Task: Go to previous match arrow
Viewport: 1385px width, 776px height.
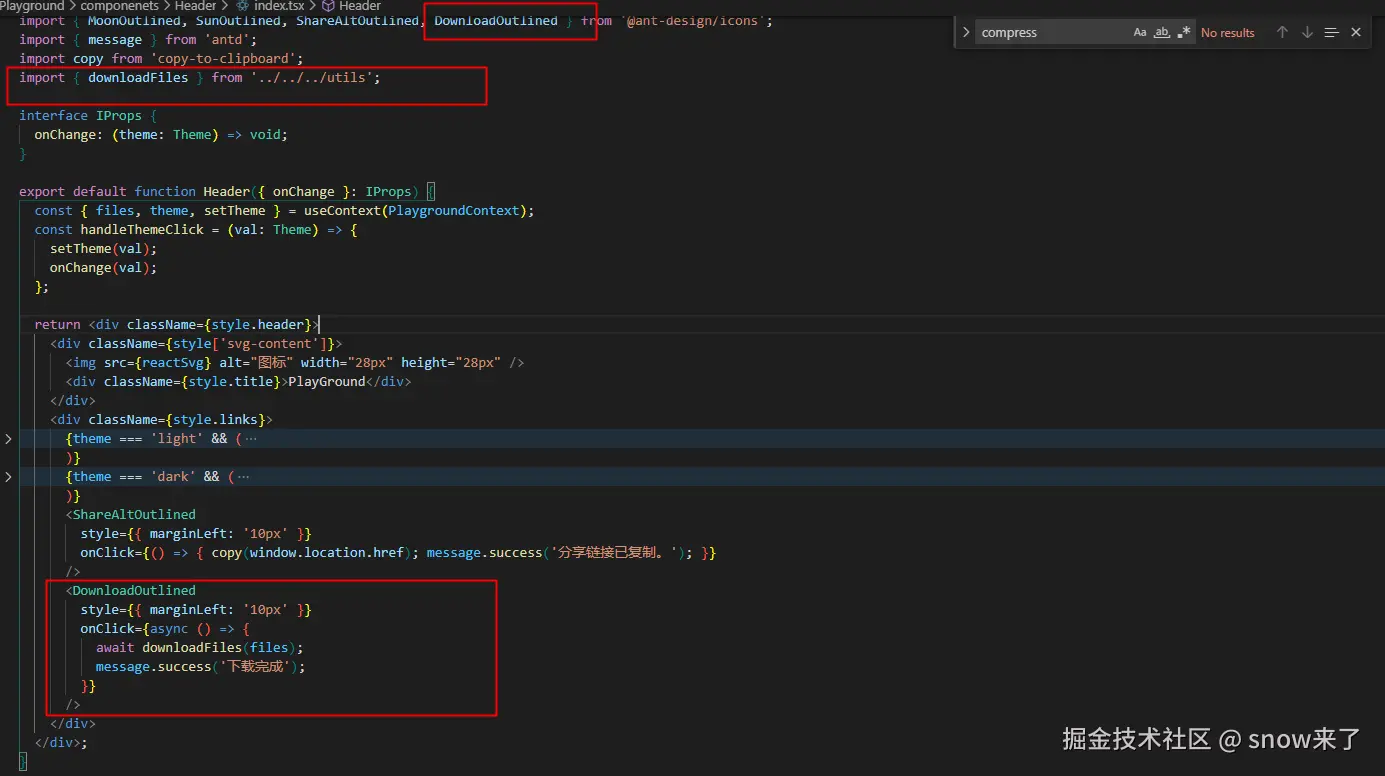Action: click(1282, 32)
